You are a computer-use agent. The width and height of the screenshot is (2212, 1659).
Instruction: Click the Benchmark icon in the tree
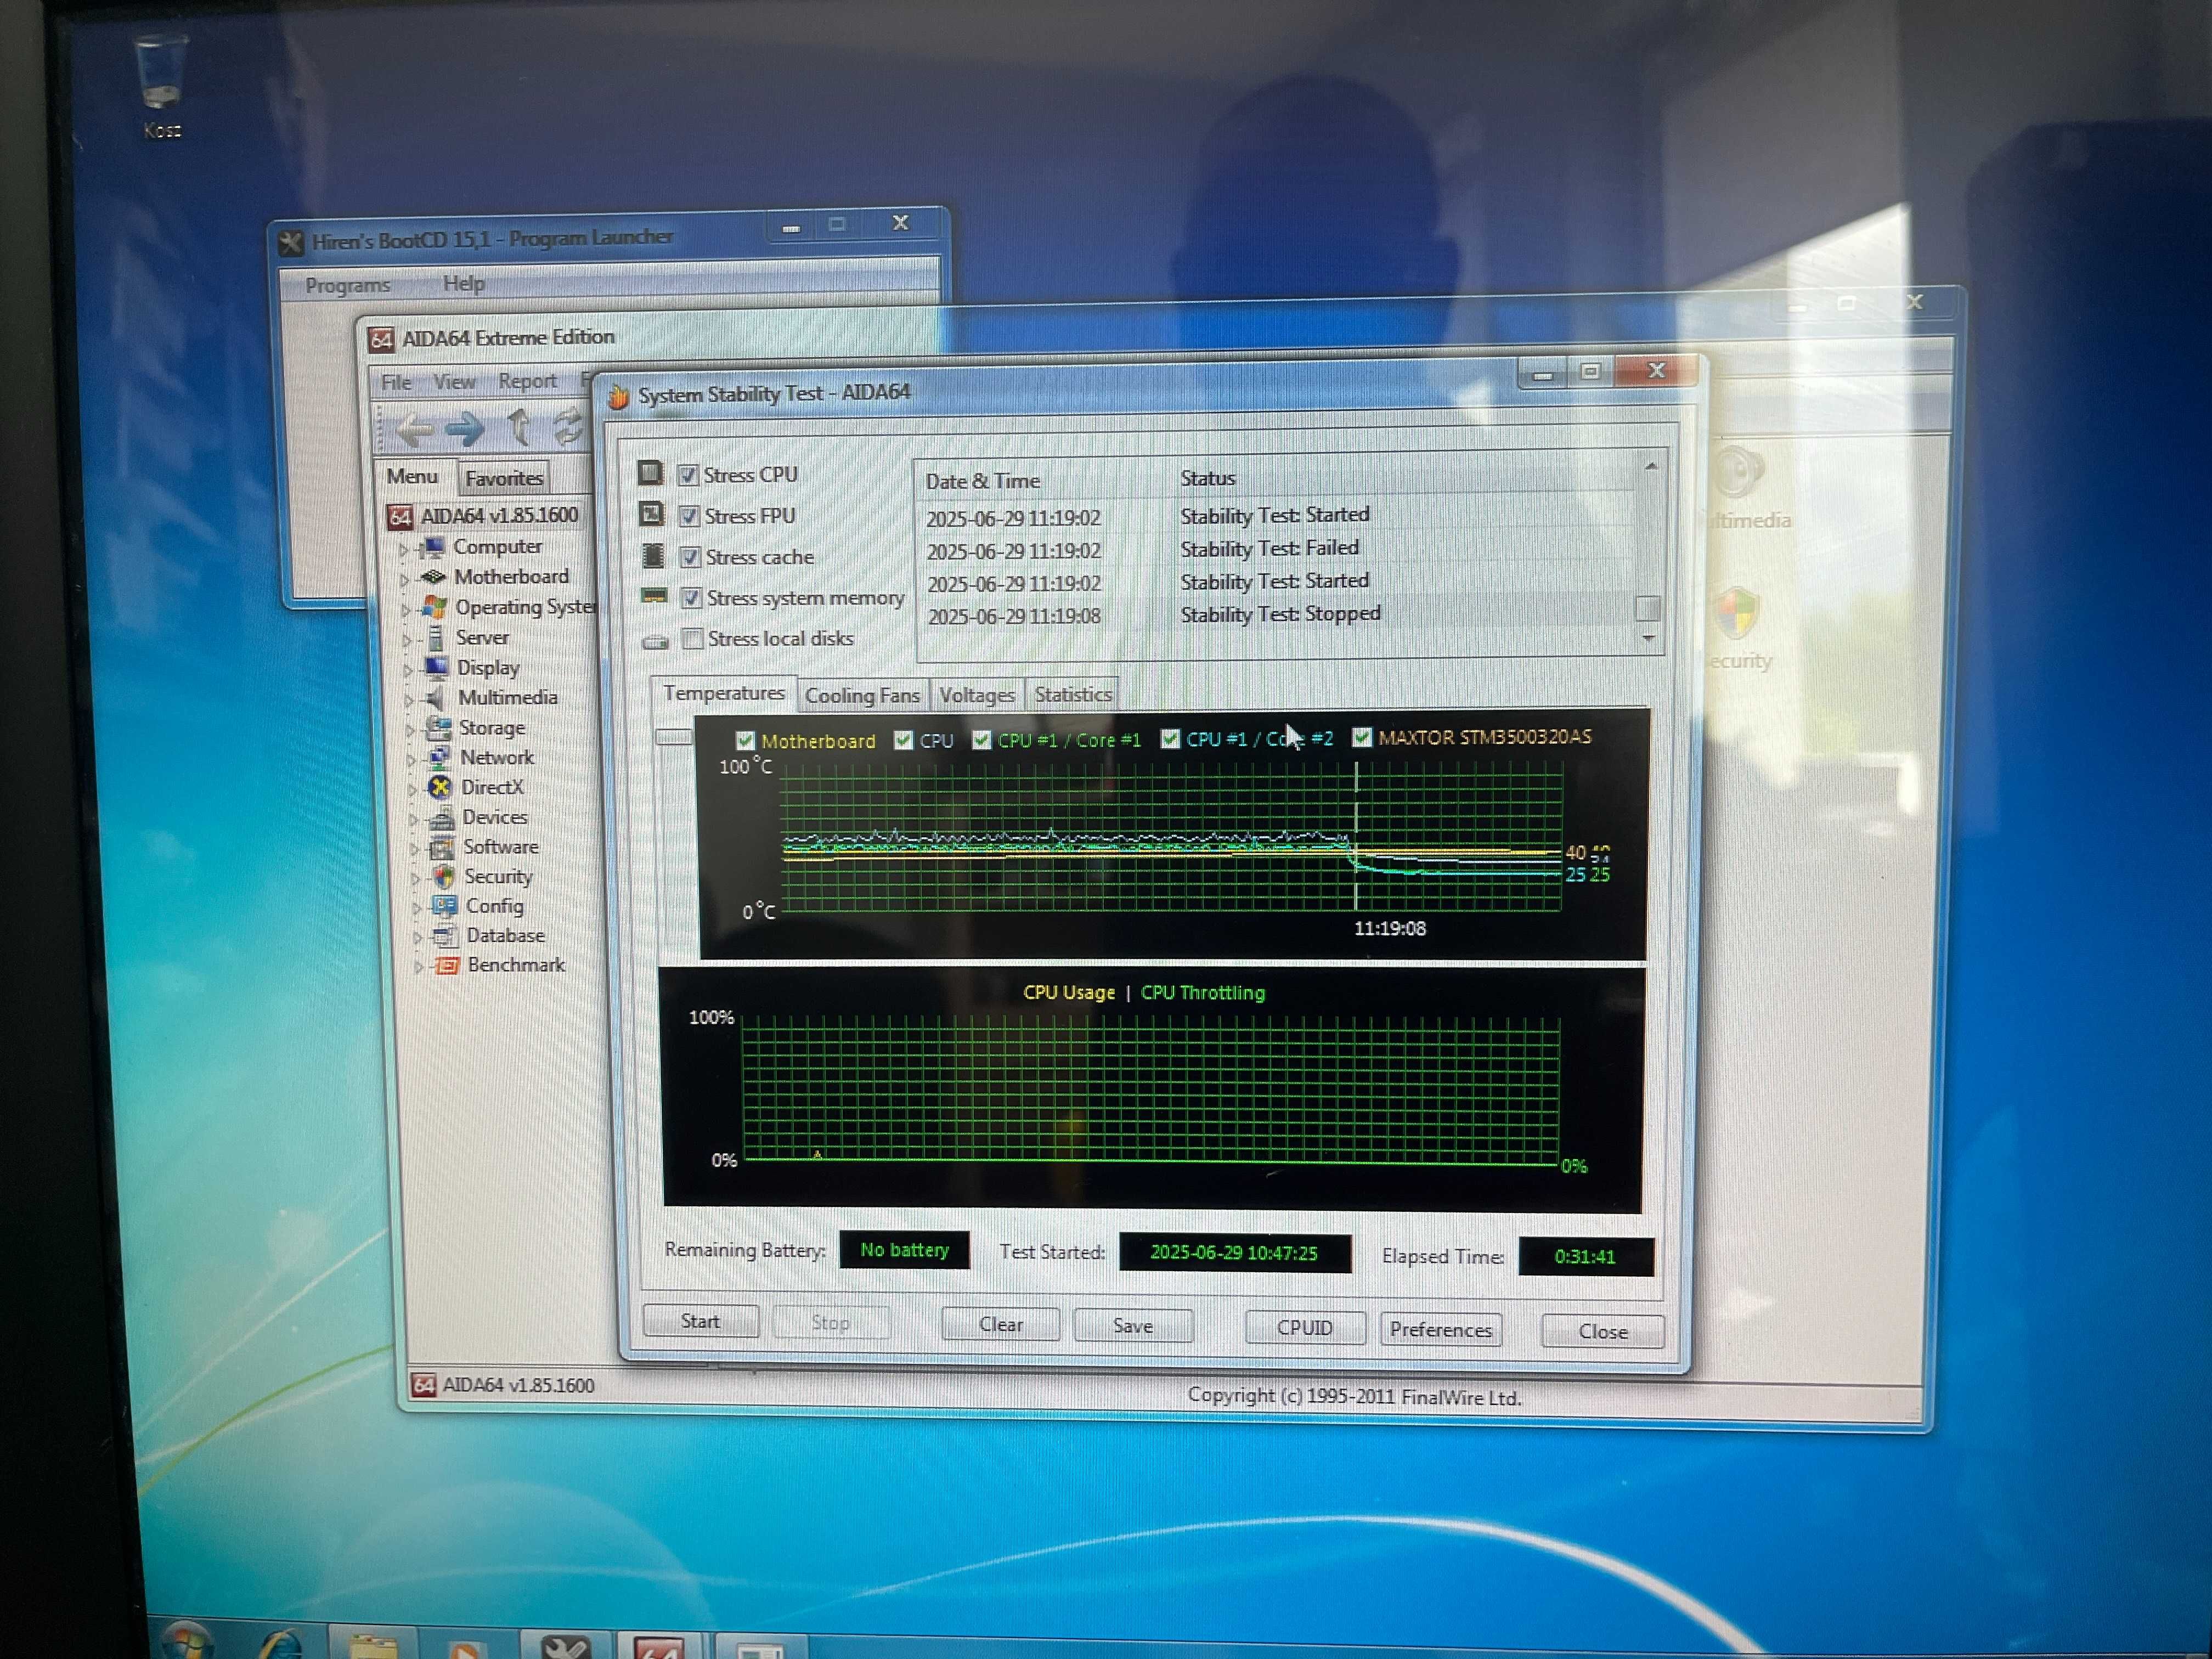coord(447,965)
